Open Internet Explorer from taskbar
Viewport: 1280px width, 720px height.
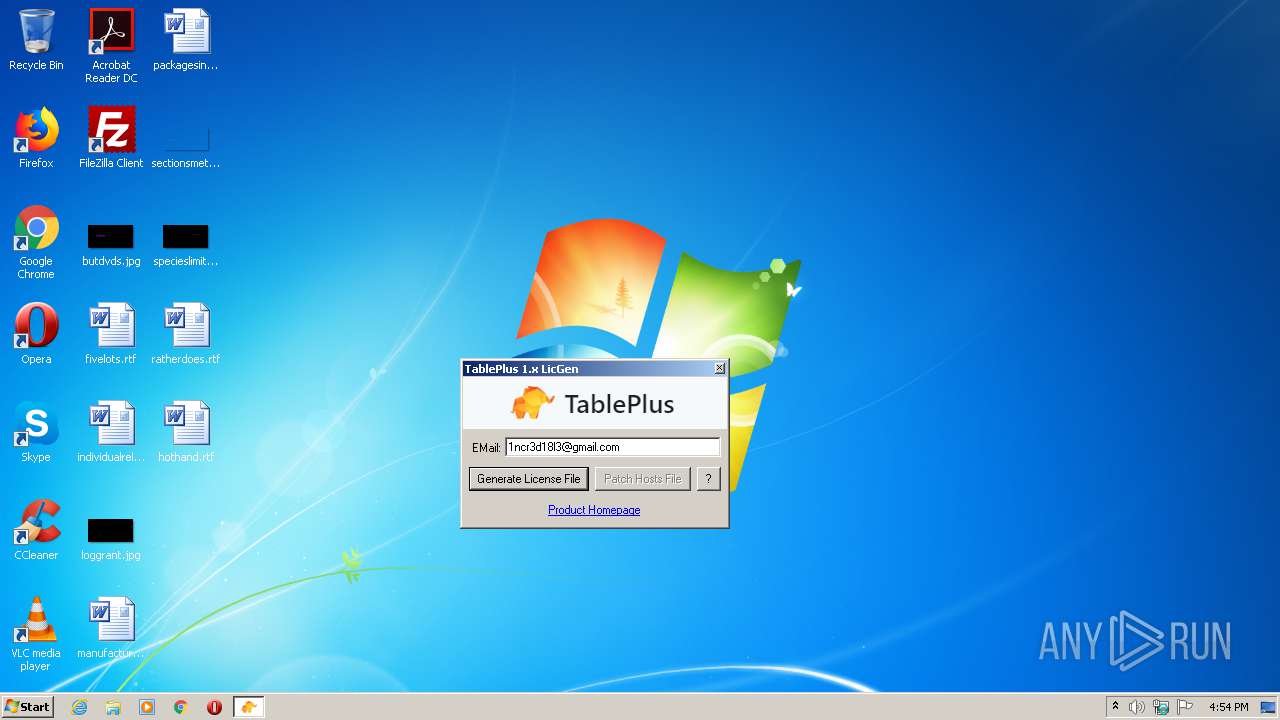(x=79, y=707)
